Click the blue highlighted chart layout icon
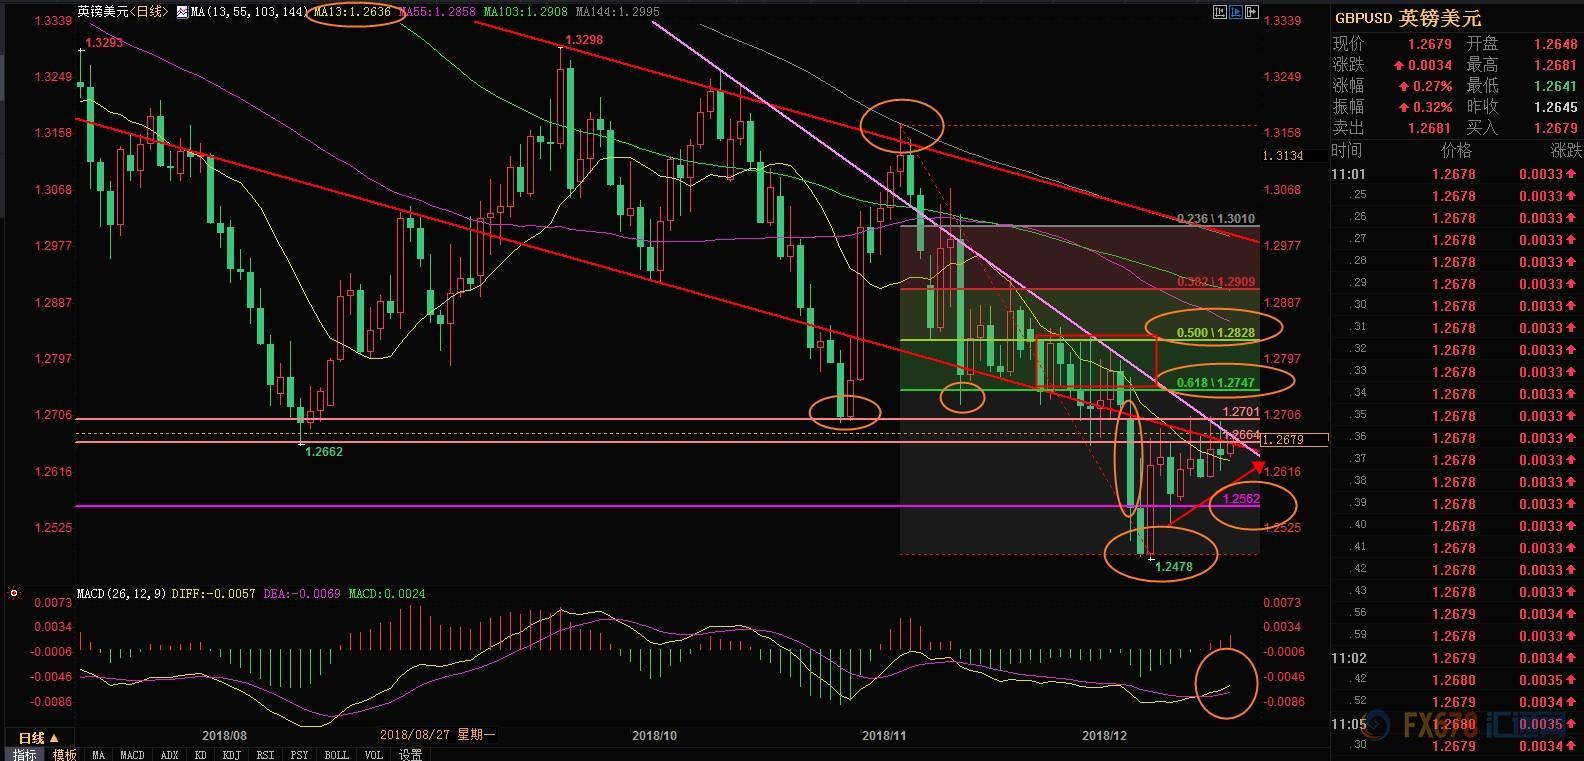The height and width of the screenshot is (761, 1584). pyautogui.click(x=1236, y=12)
